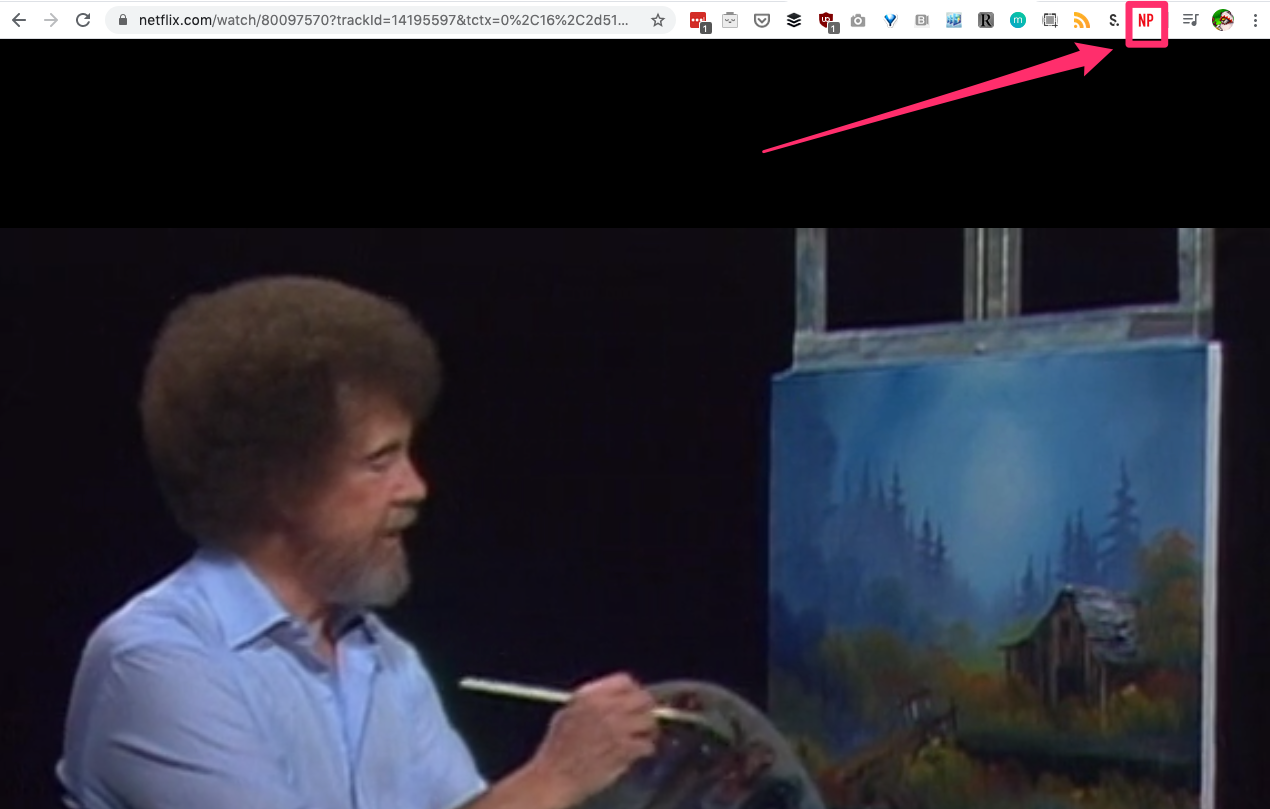Open the Netflix Party NP extension
Viewport: 1270px width, 809px height.
(x=1146, y=20)
